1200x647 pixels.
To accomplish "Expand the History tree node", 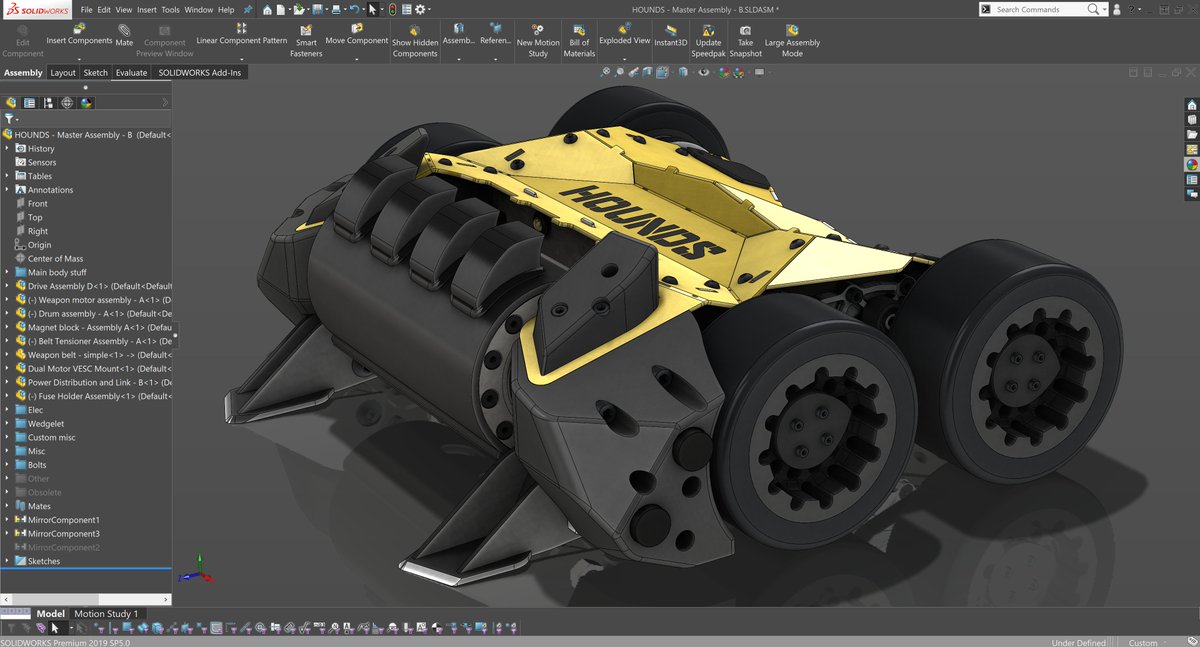I will (x=7, y=148).
